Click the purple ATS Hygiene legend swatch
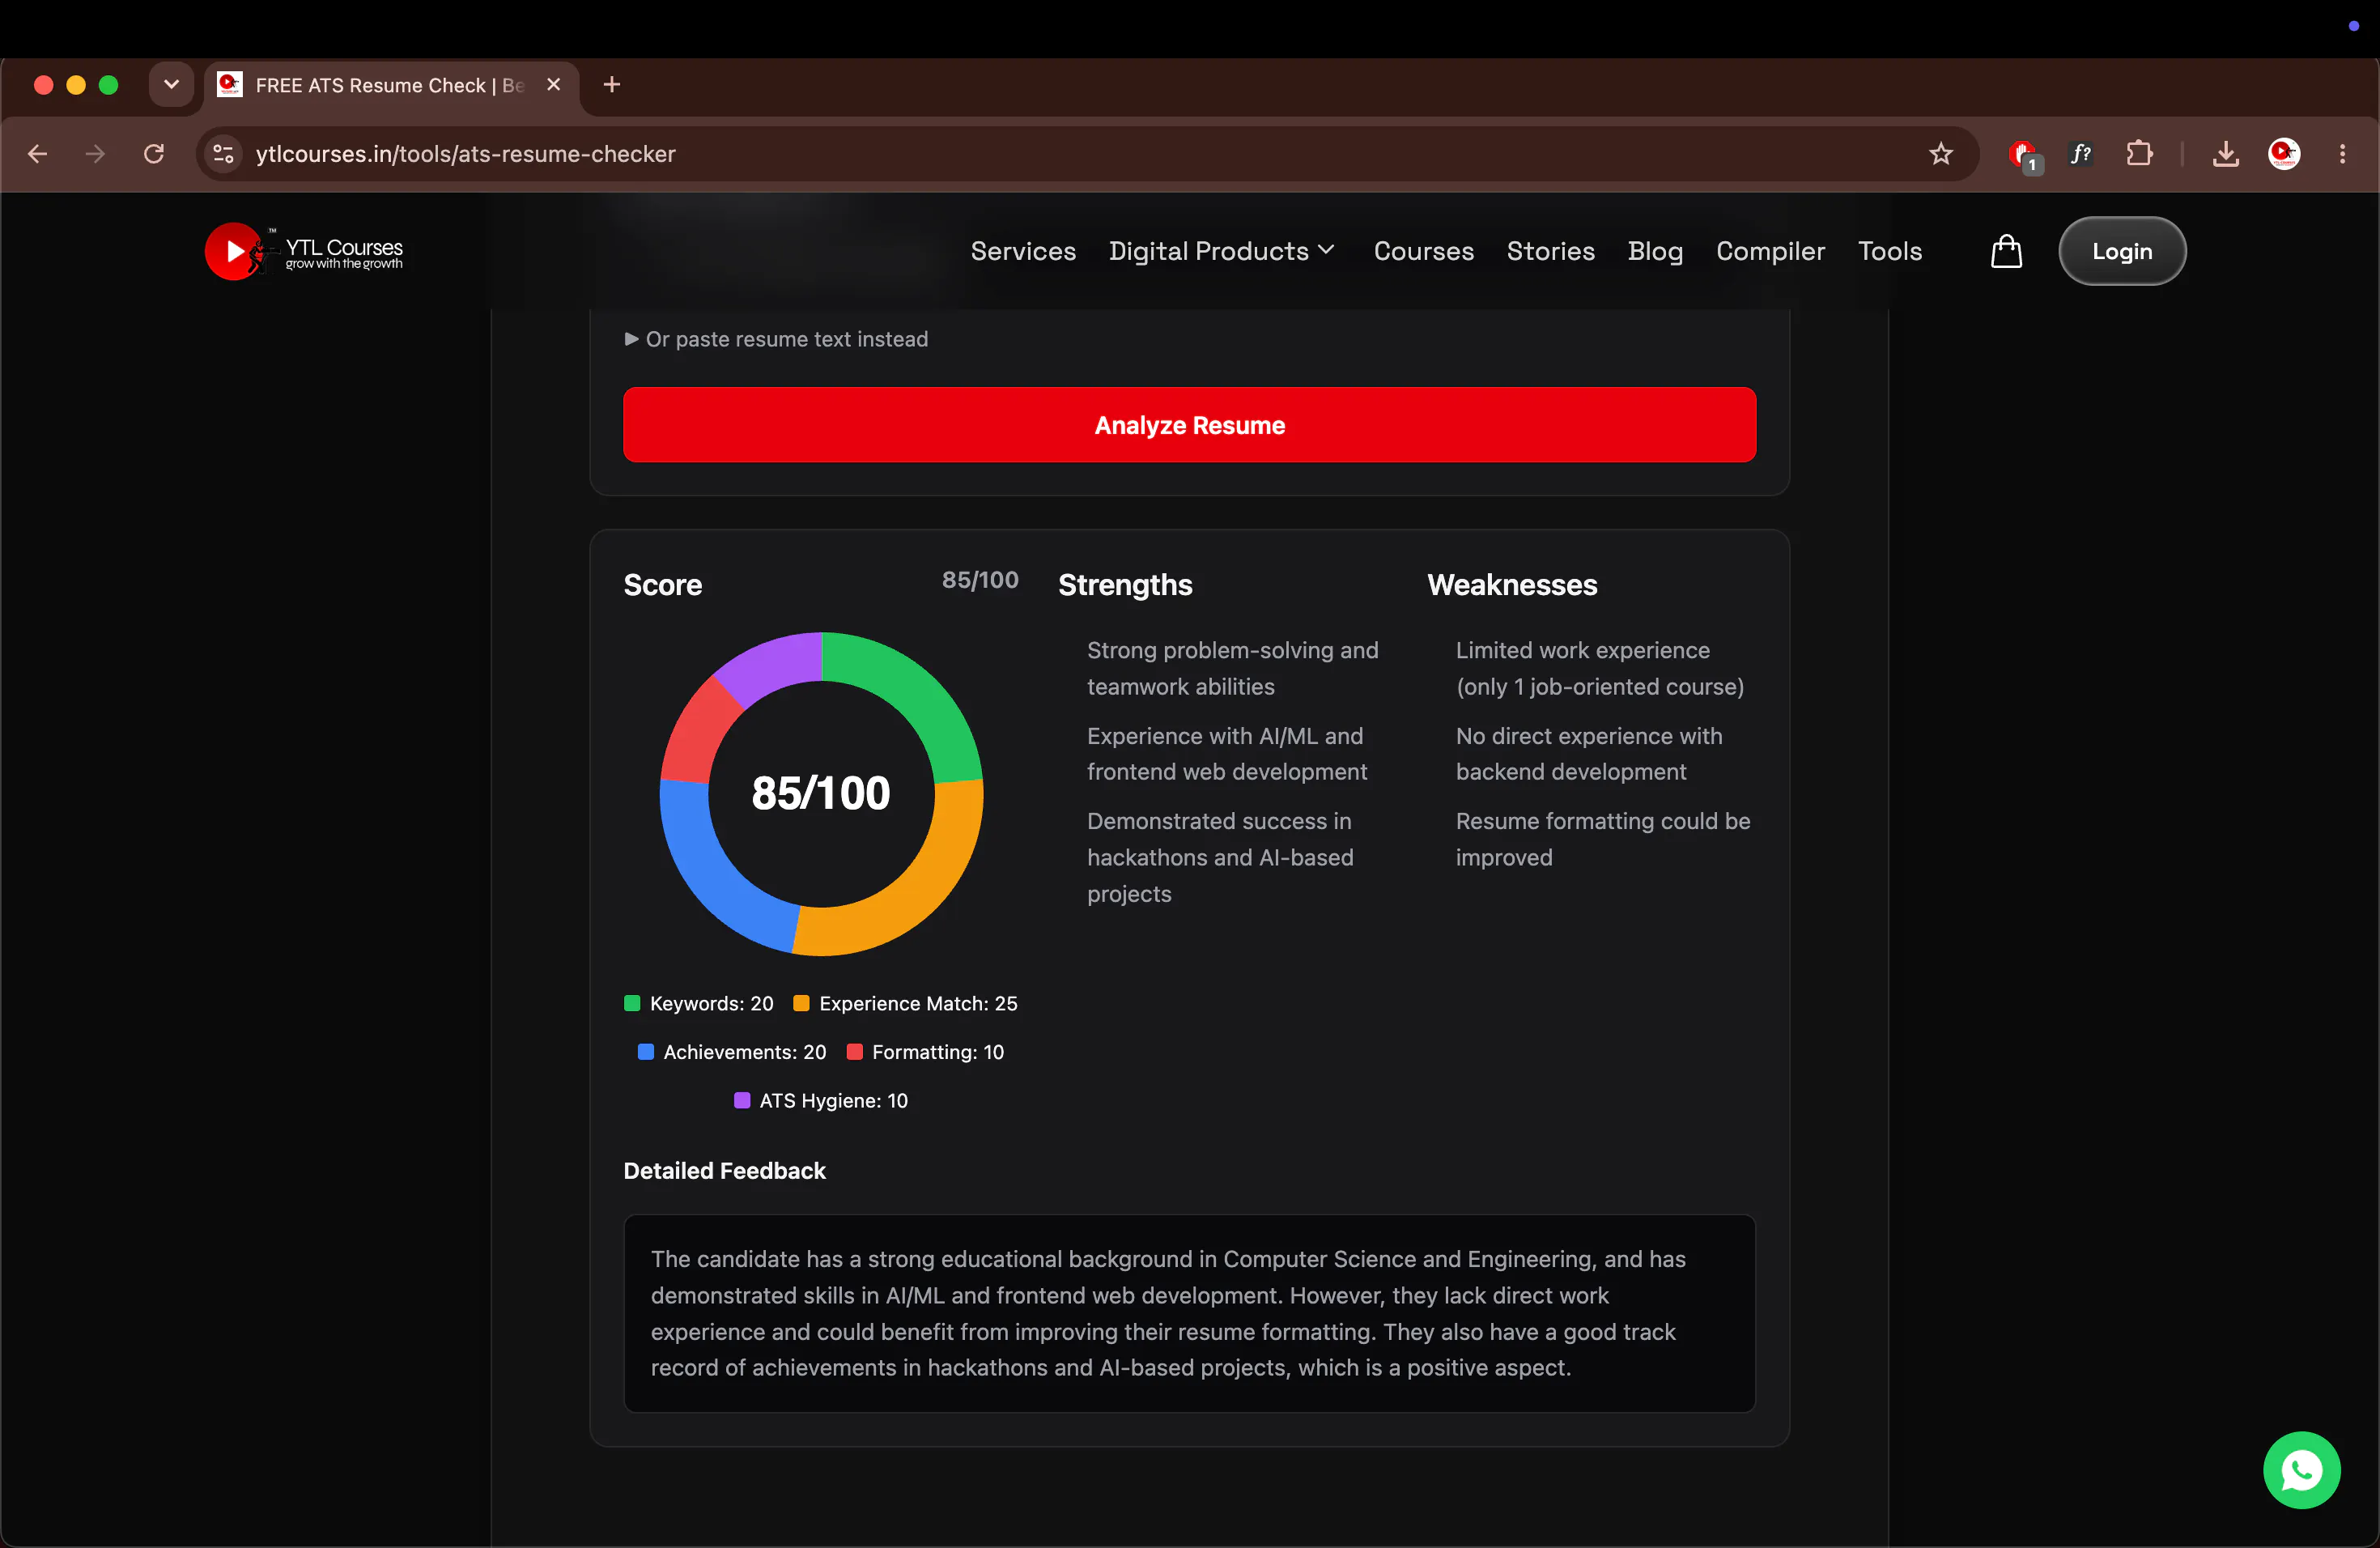The width and height of the screenshot is (2380, 1548). click(x=742, y=1100)
